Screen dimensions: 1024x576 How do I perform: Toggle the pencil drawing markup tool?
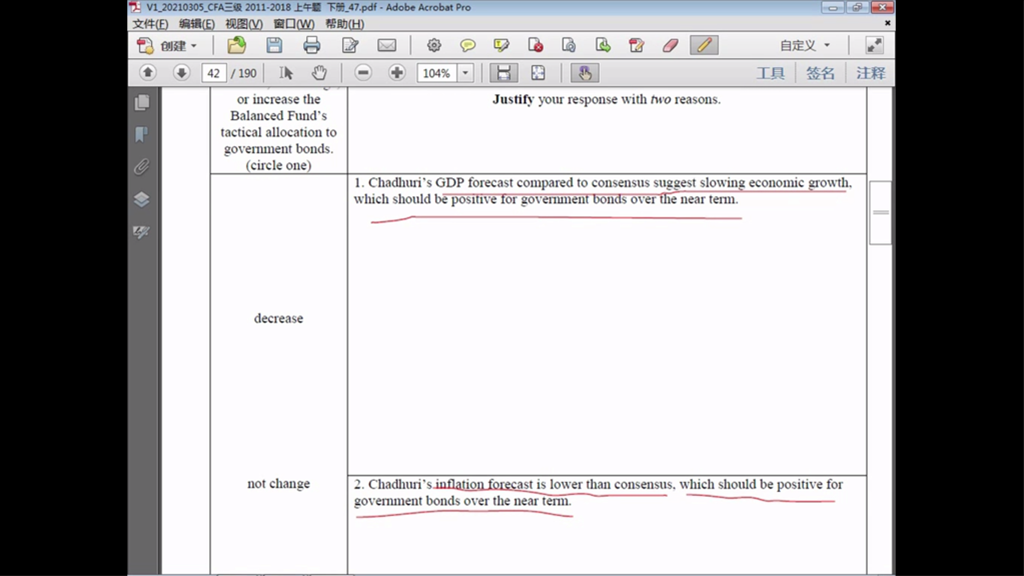pyautogui.click(x=704, y=45)
